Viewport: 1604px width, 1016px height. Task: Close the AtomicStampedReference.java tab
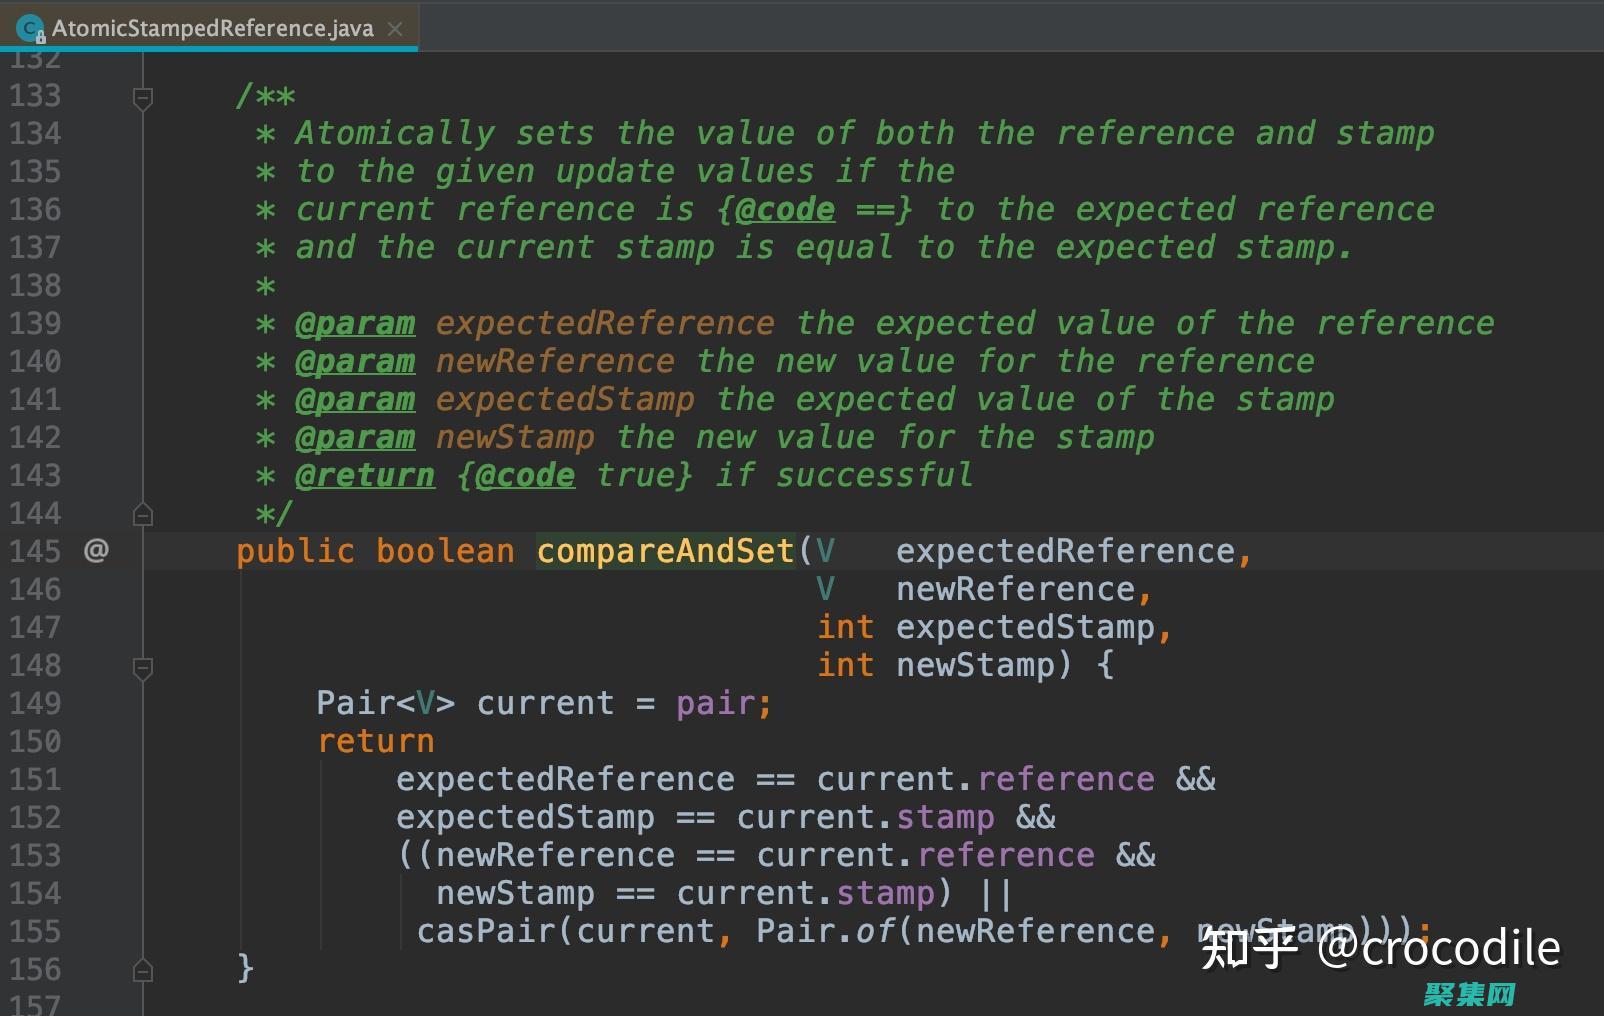pos(395,29)
